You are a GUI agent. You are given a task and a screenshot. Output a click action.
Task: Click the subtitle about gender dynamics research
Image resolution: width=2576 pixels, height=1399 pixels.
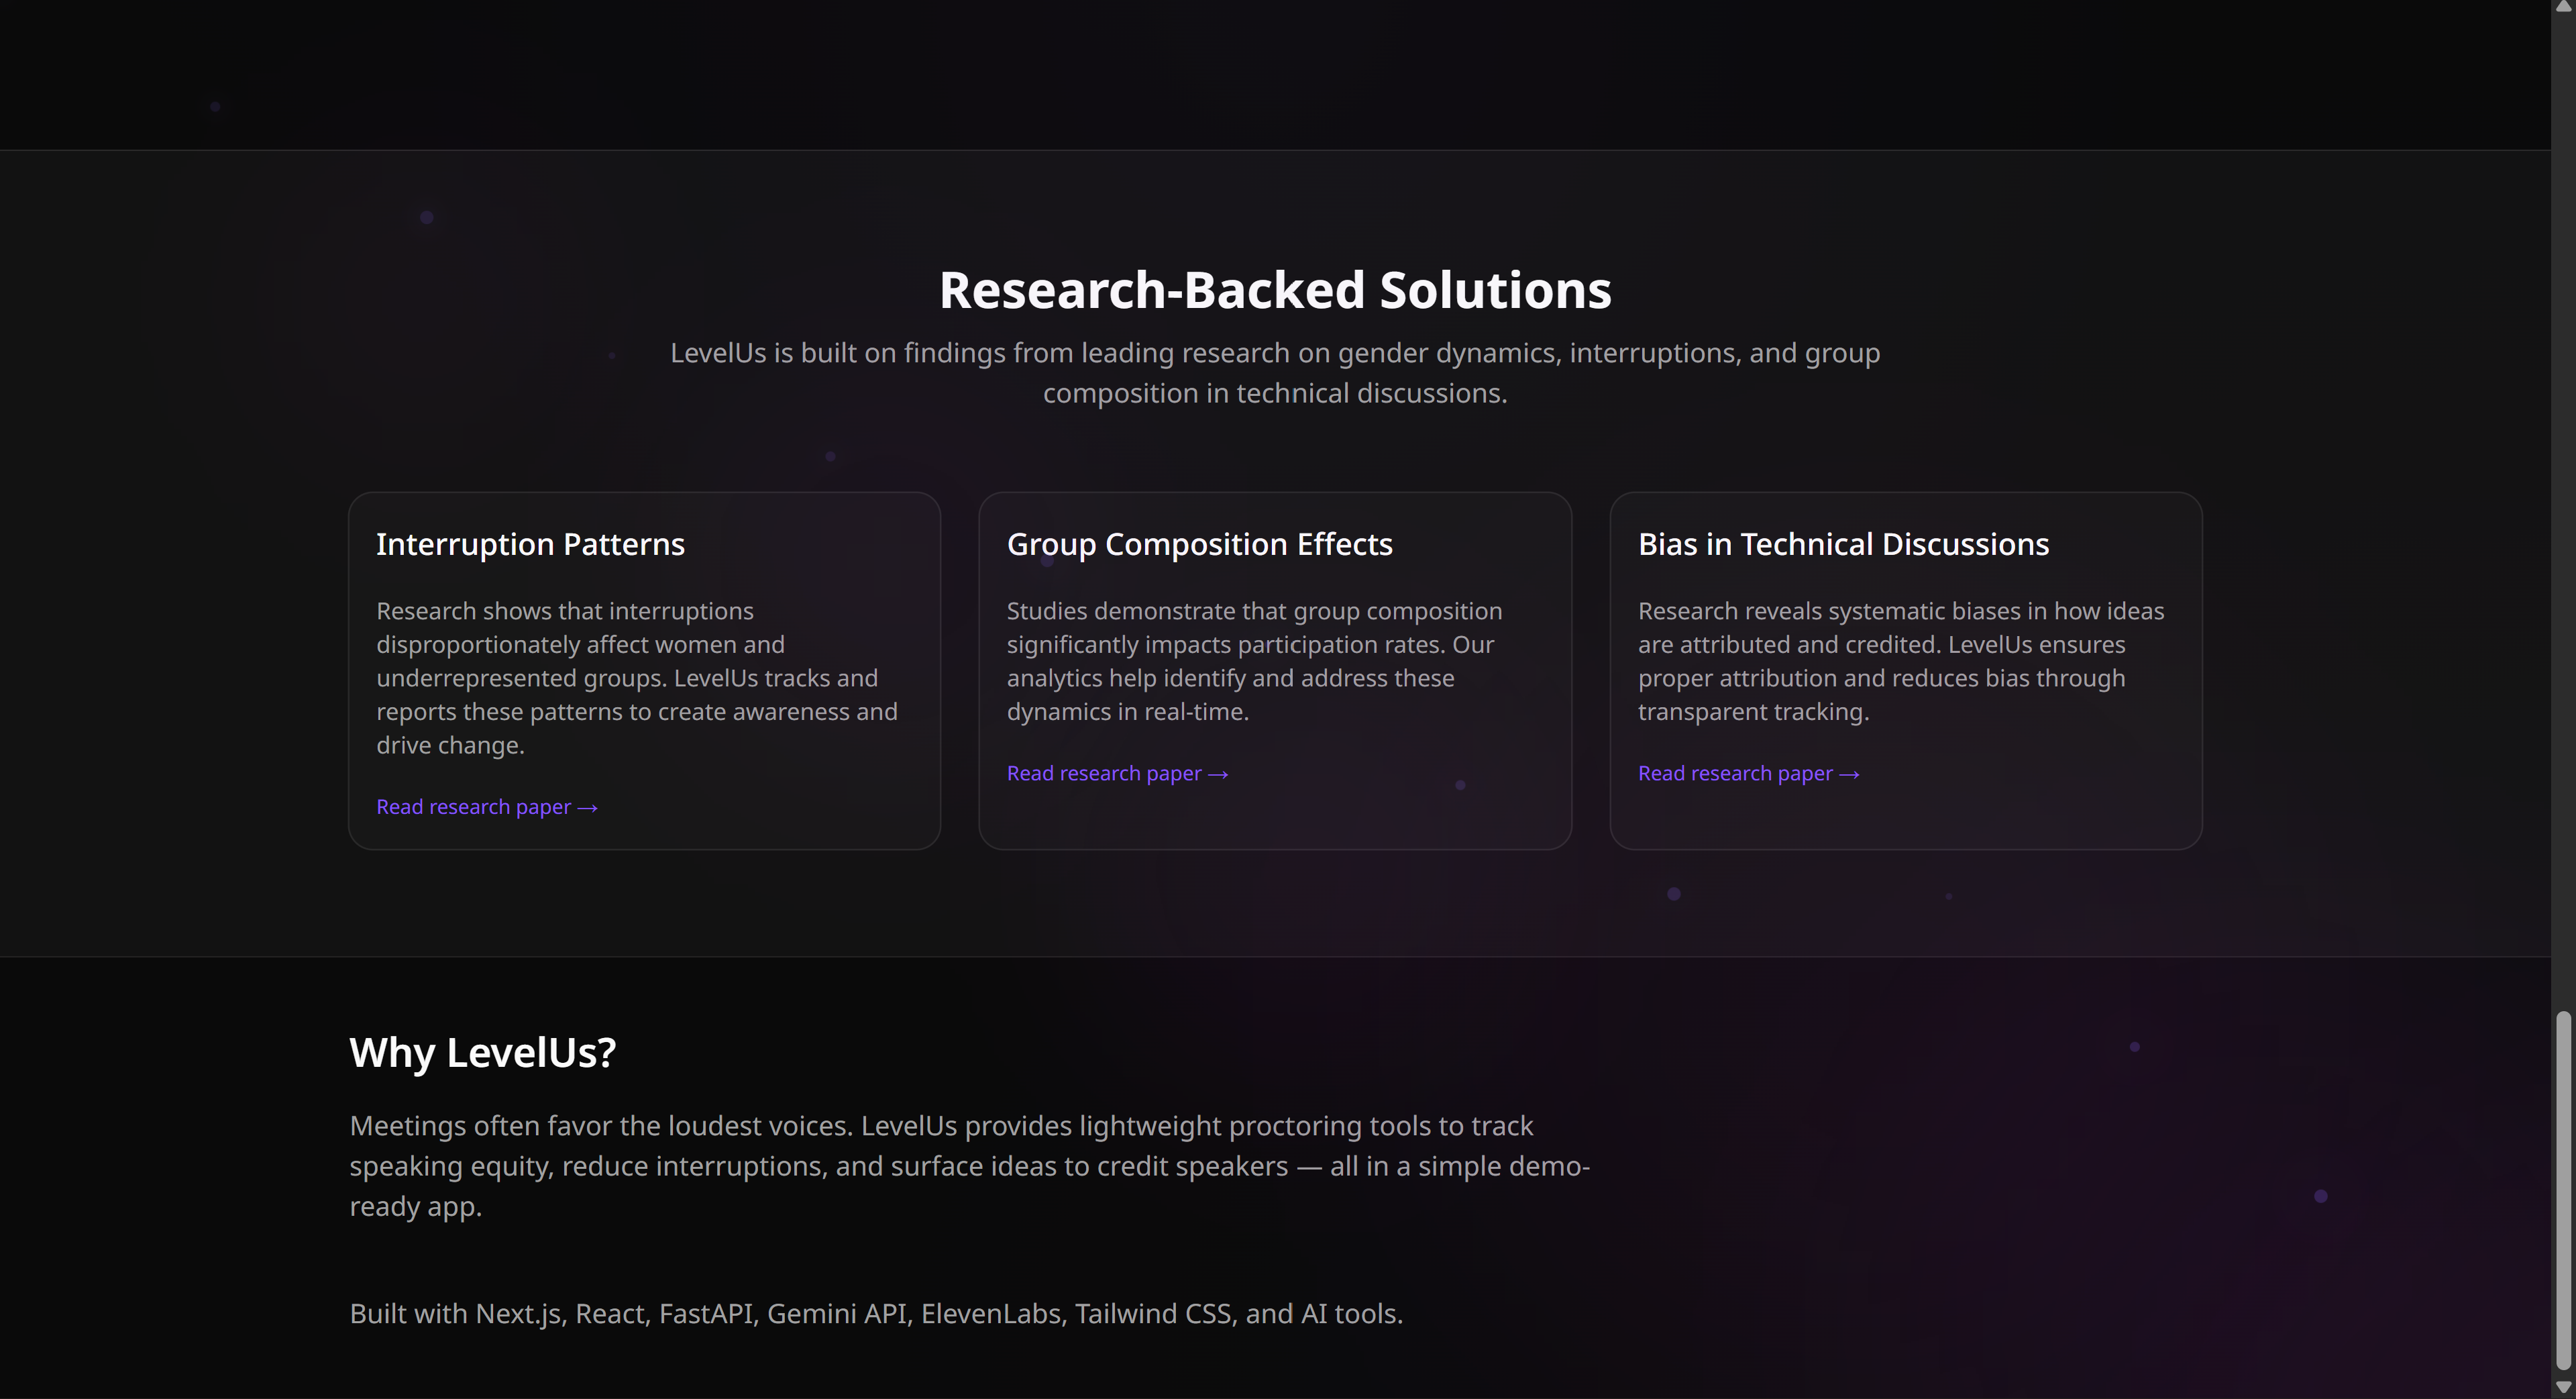click(x=1275, y=372)
